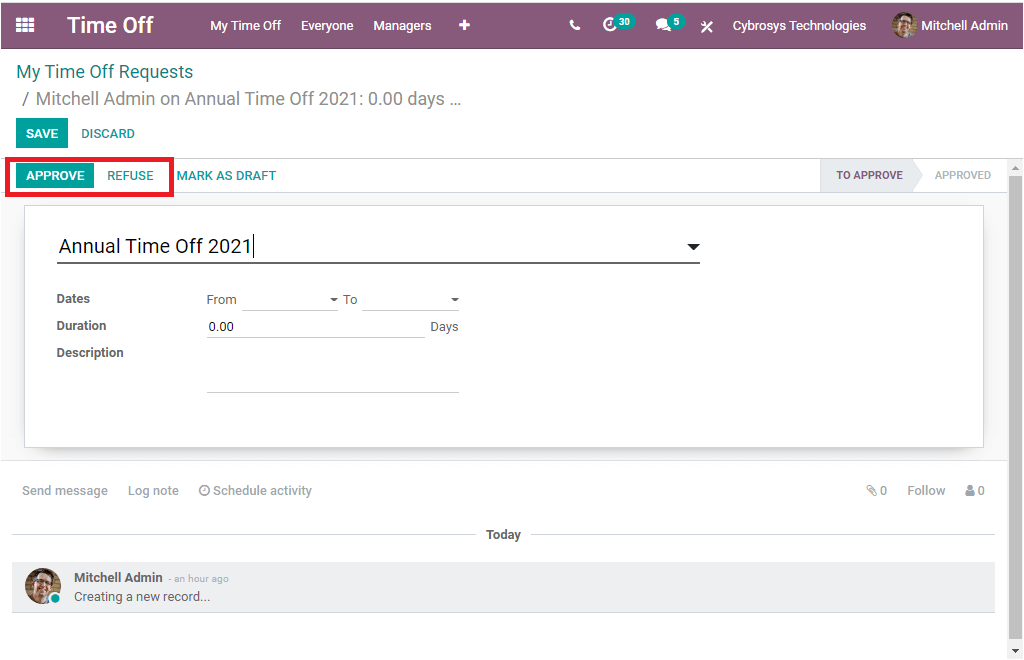The width and height of the screenshot is (1024, 660).
Task: Open conversations icon with 5 badge
Action: coord(669,24)
